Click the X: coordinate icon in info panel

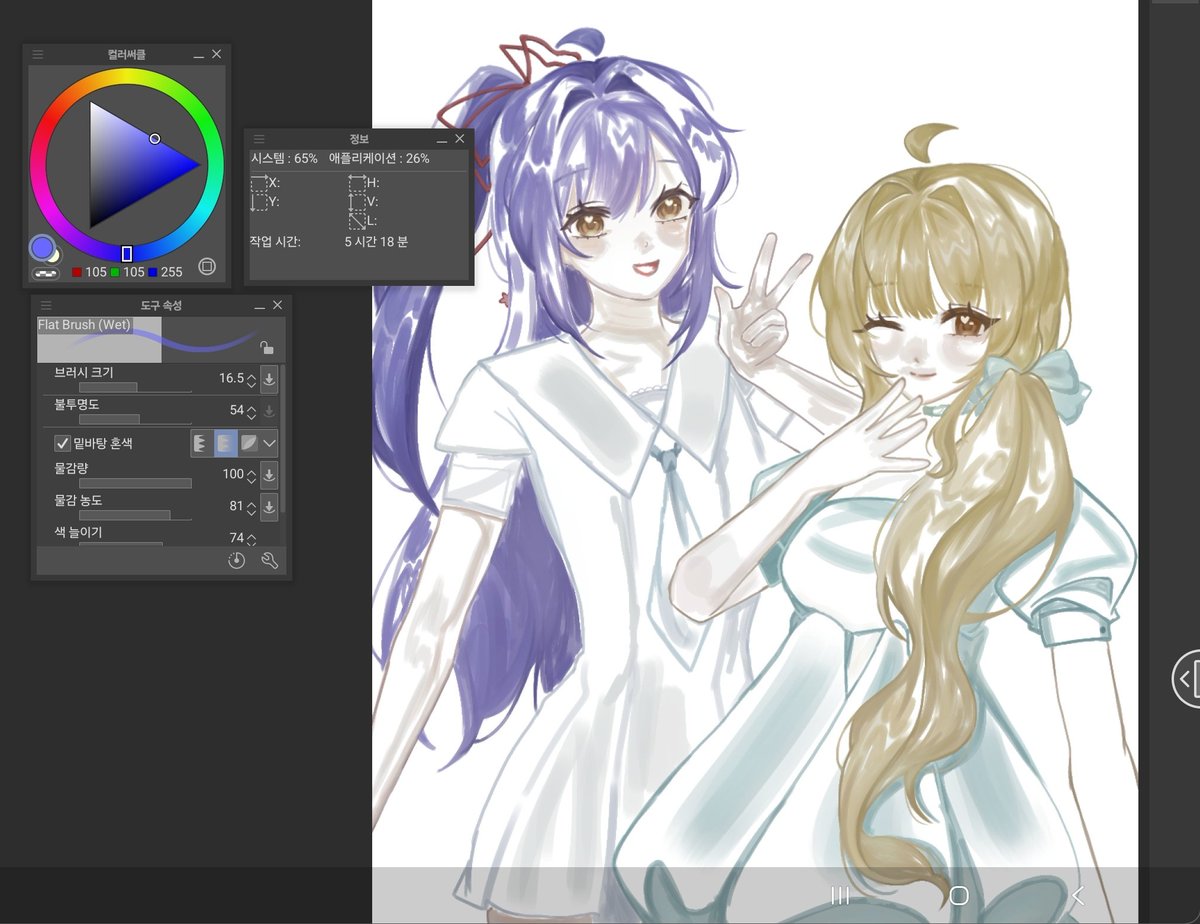pyautogui.click(x=259, y=183)
